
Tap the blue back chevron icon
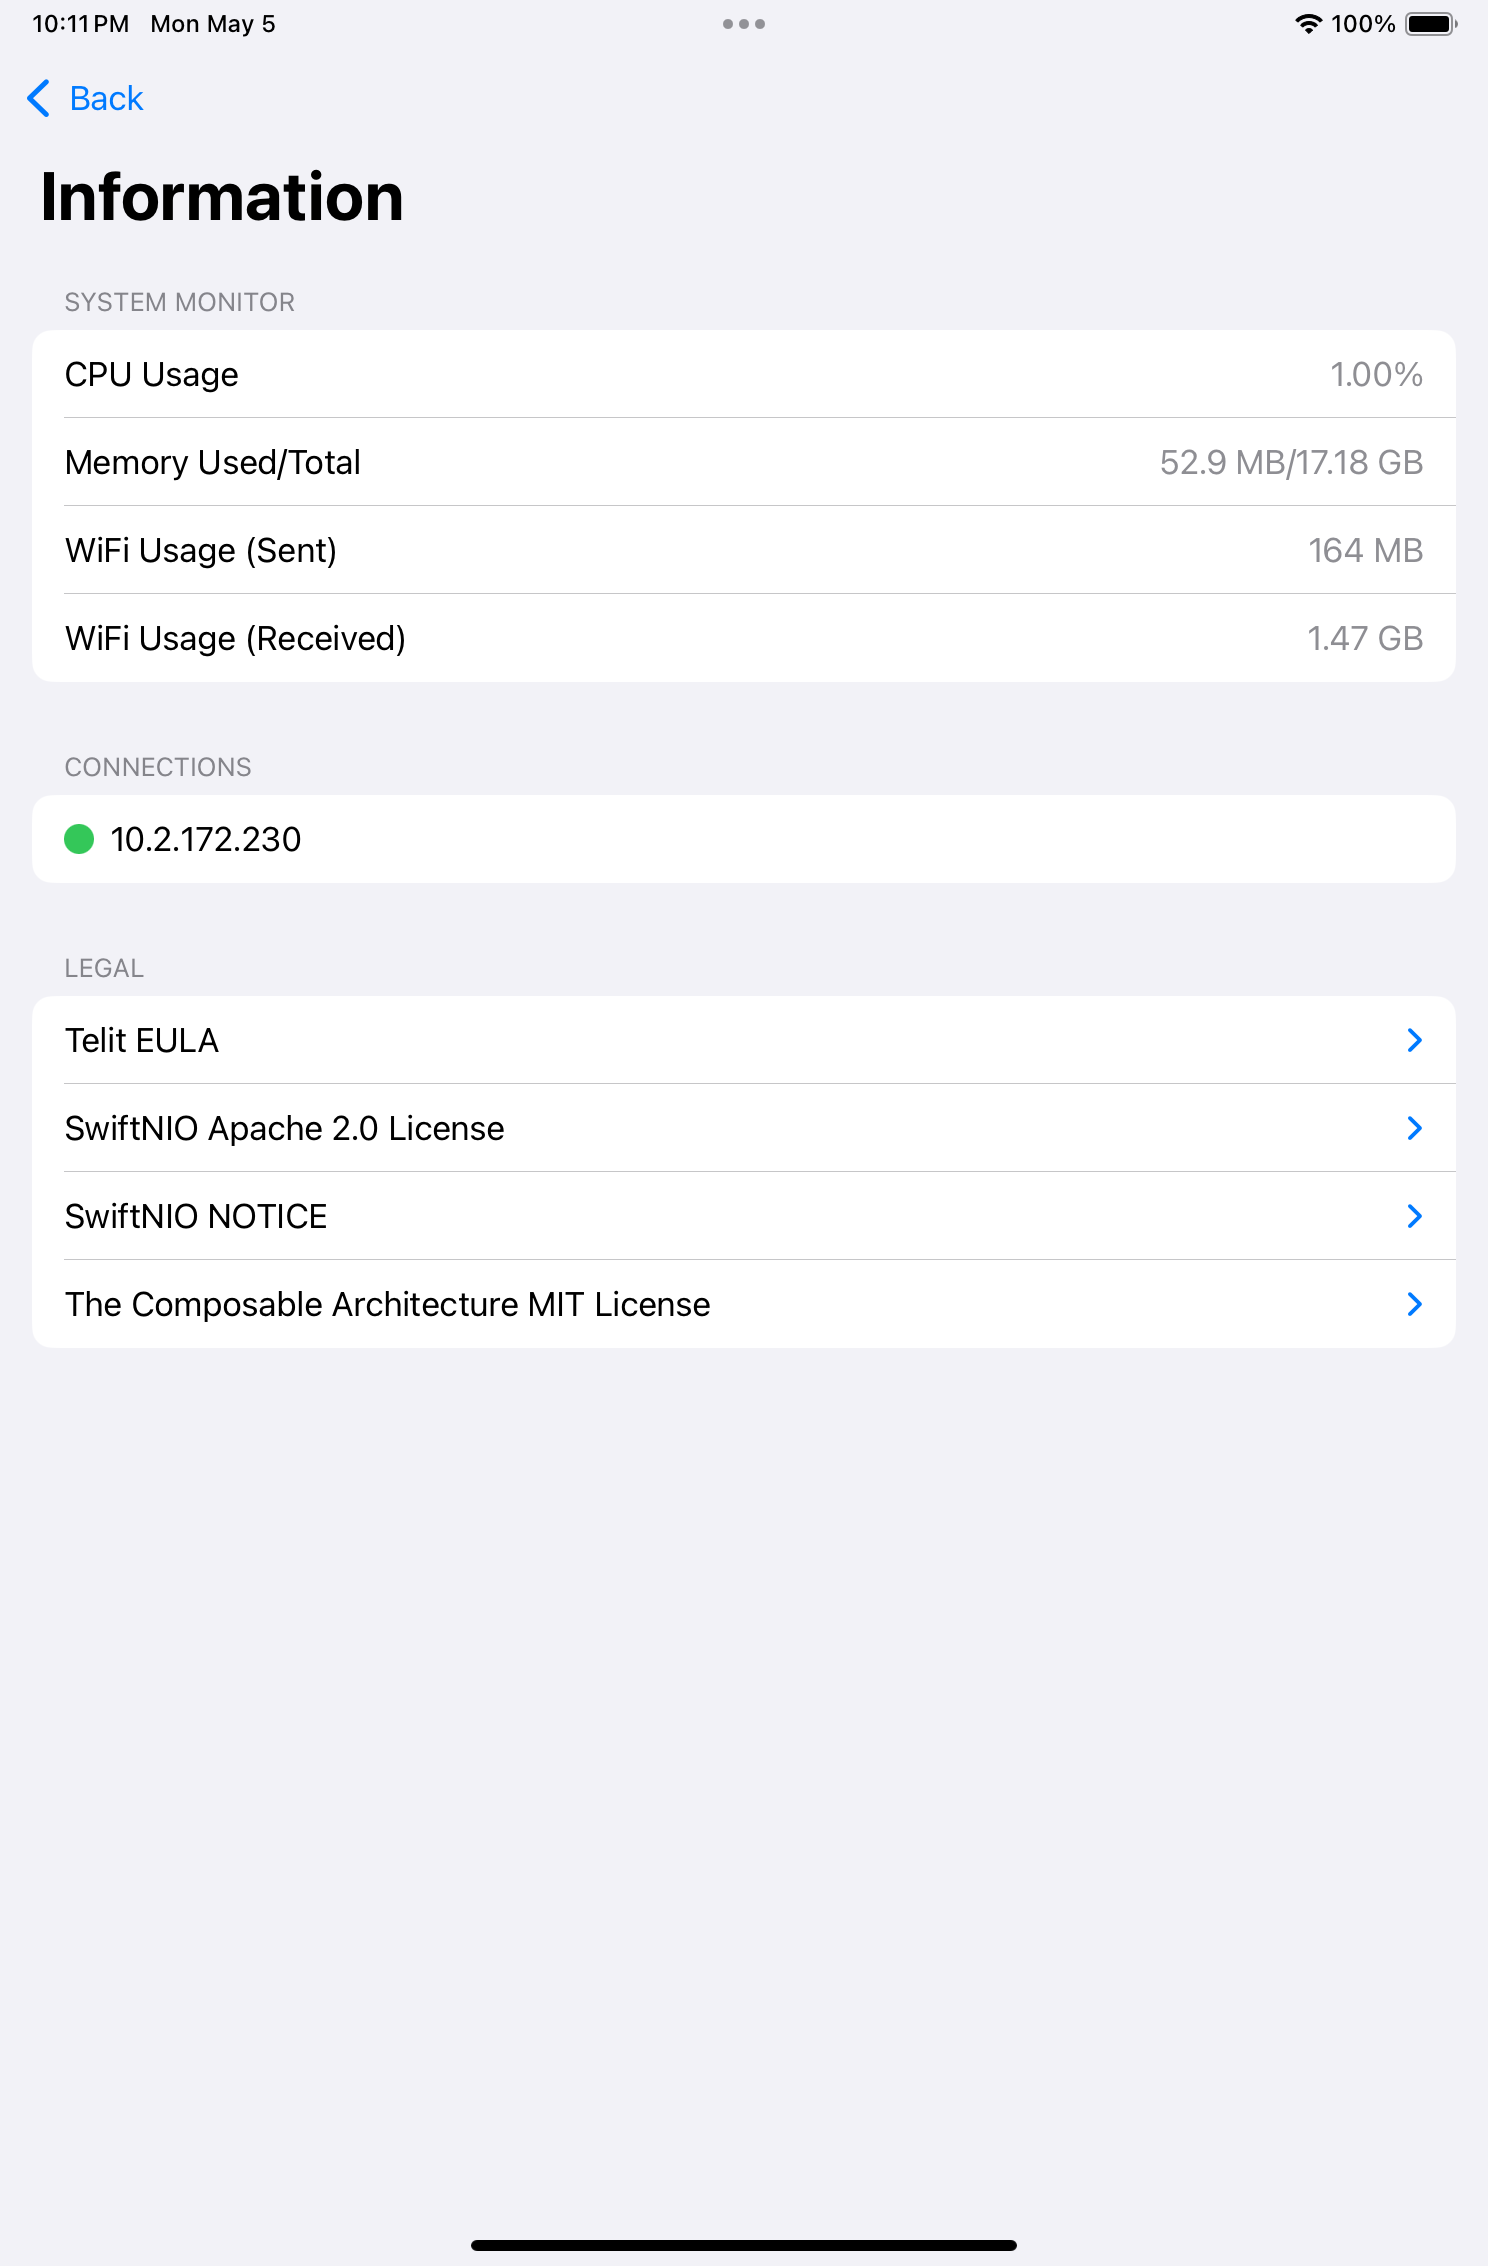[38, 98]
